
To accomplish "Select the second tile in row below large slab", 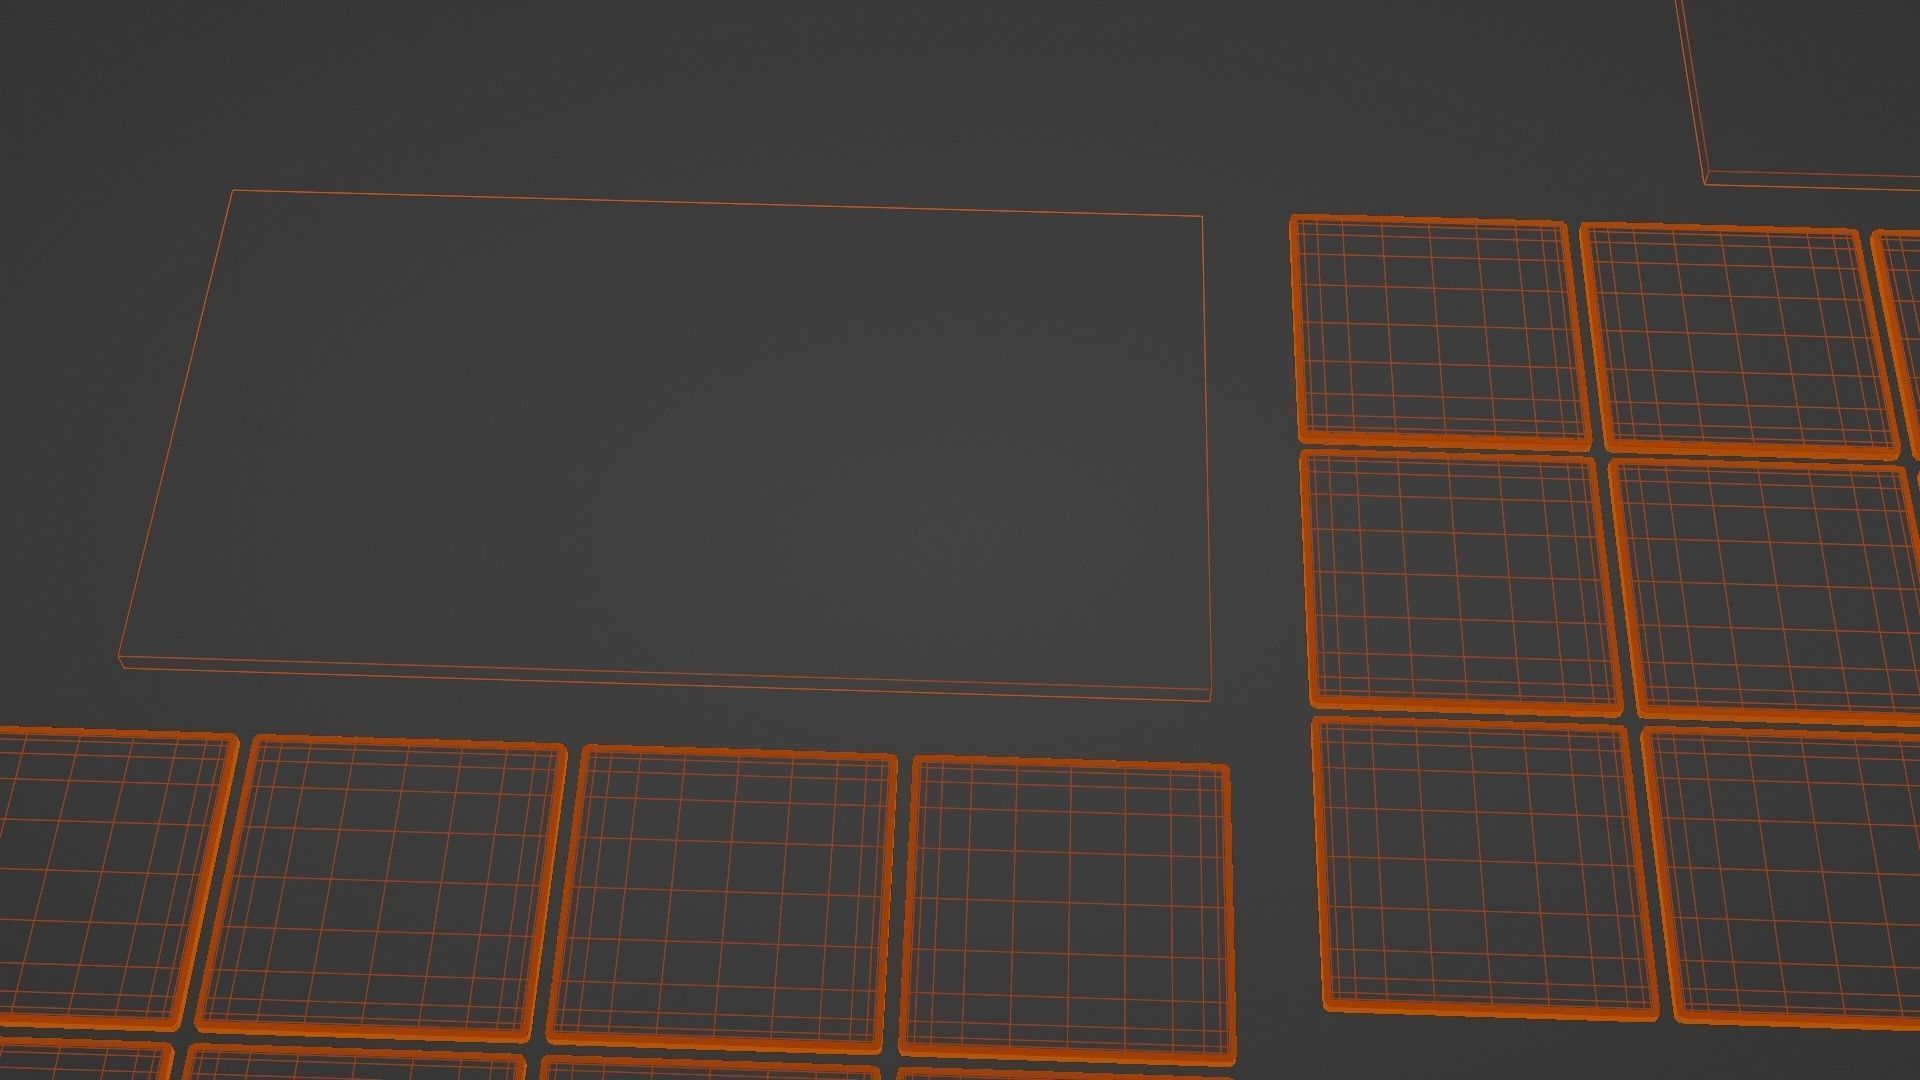I will [382, 885].
